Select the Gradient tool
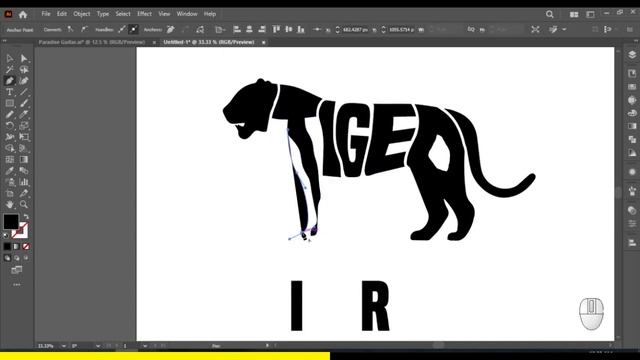The image size is (640, 360). [24, 159]
